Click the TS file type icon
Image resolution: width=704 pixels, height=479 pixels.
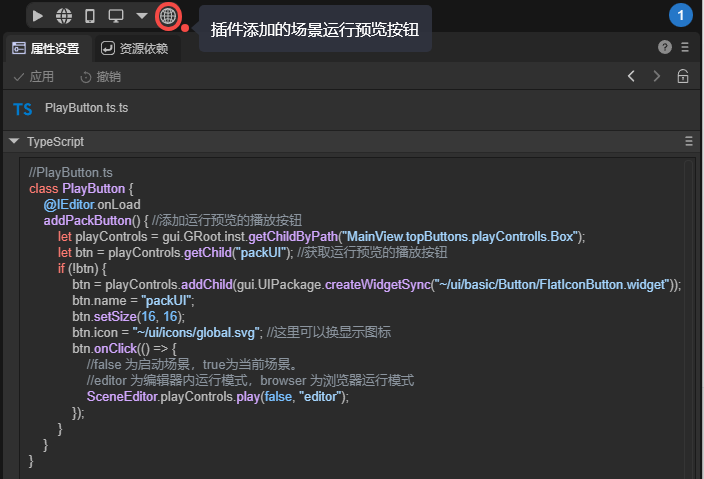coord(23,108)
